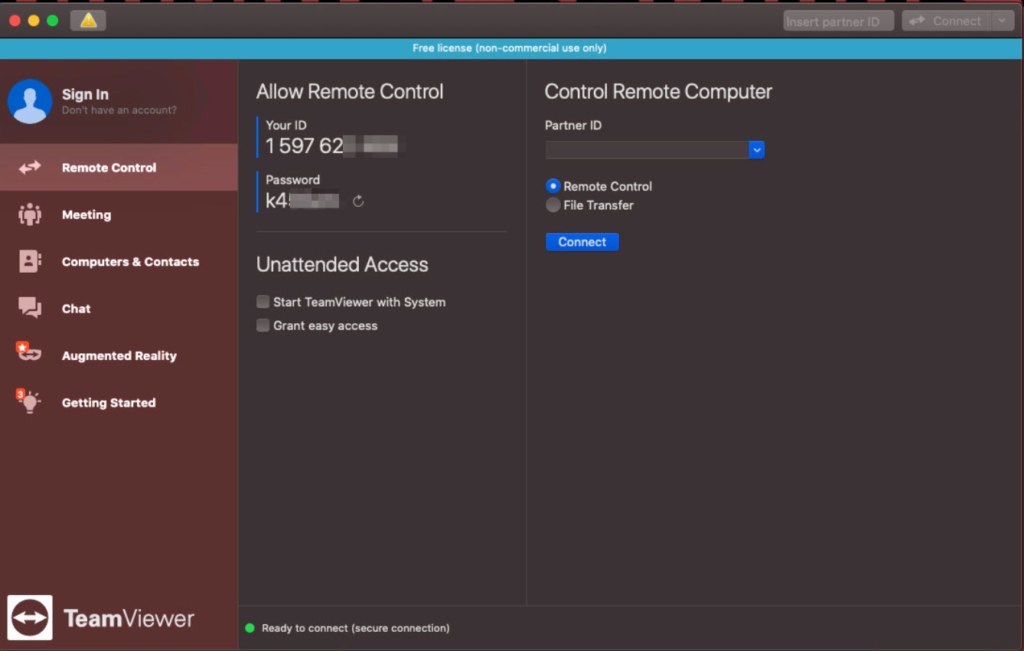Click the Control Remote Computer heading

pos(658,91)
